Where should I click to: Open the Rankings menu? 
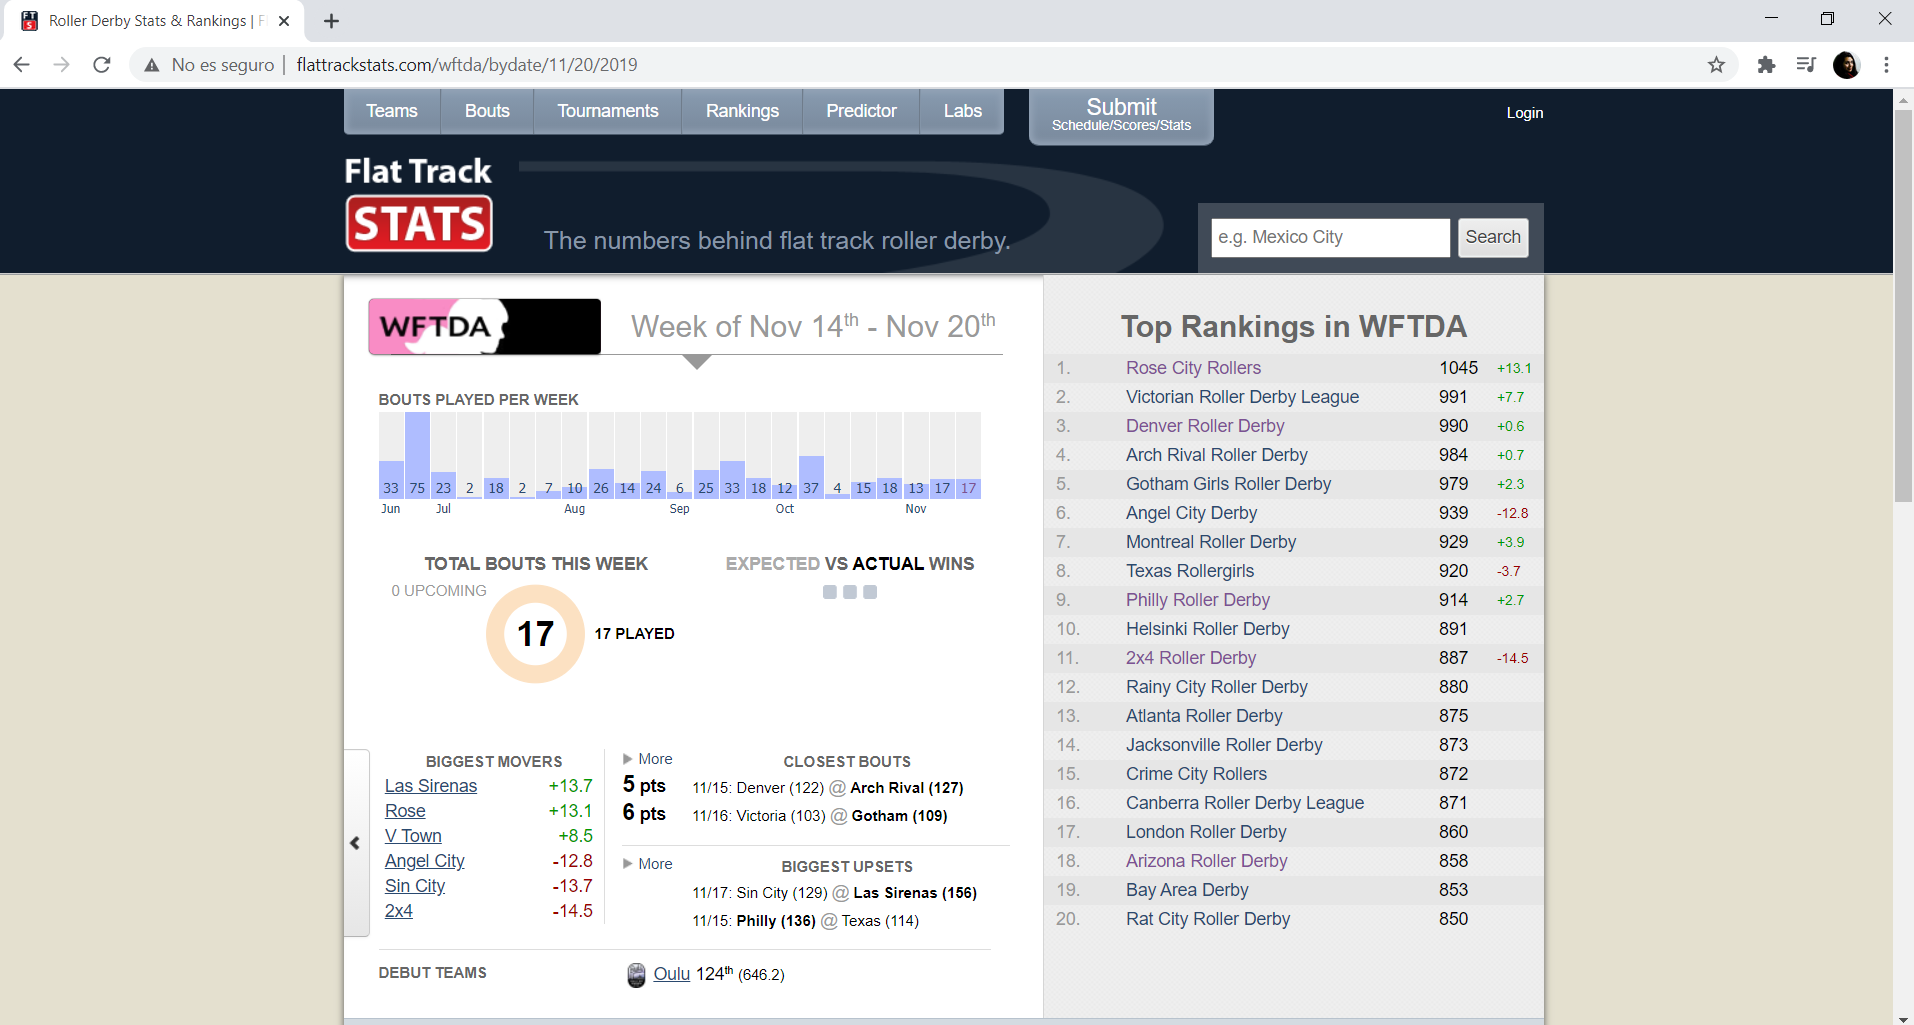[742, 111]
